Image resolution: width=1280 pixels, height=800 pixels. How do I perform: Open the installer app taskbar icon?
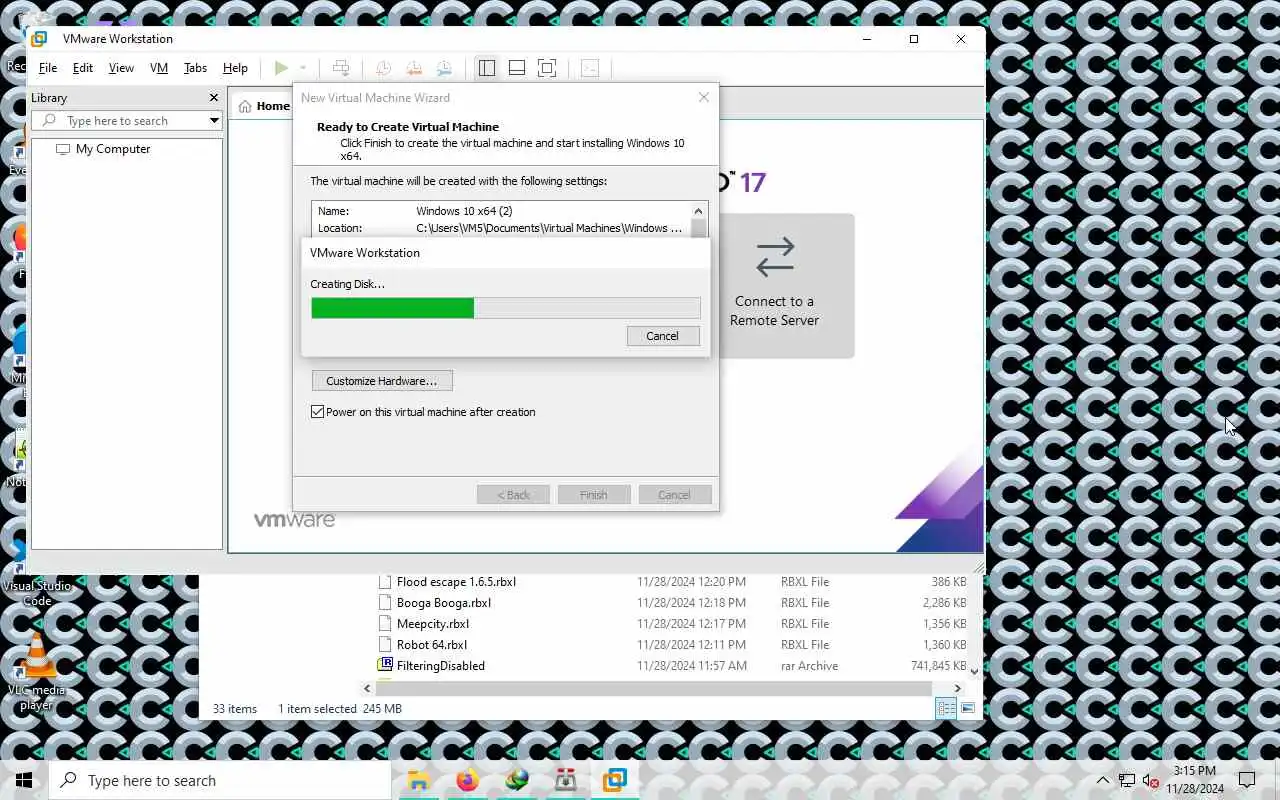click(x=565, y=780)
